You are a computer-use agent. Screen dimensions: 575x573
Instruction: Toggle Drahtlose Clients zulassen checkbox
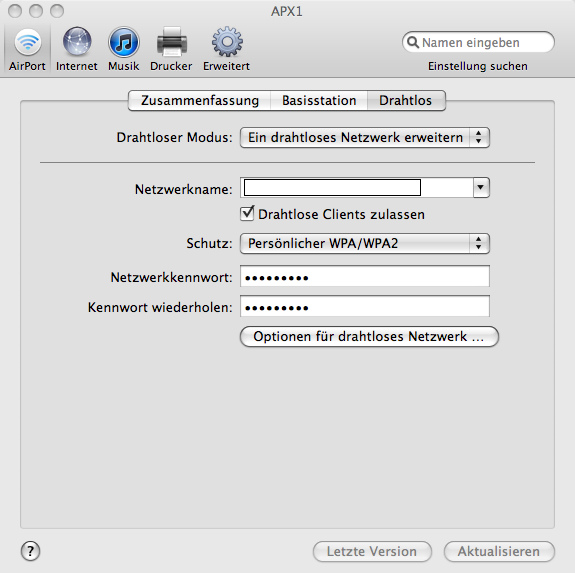tap(247, 213)
